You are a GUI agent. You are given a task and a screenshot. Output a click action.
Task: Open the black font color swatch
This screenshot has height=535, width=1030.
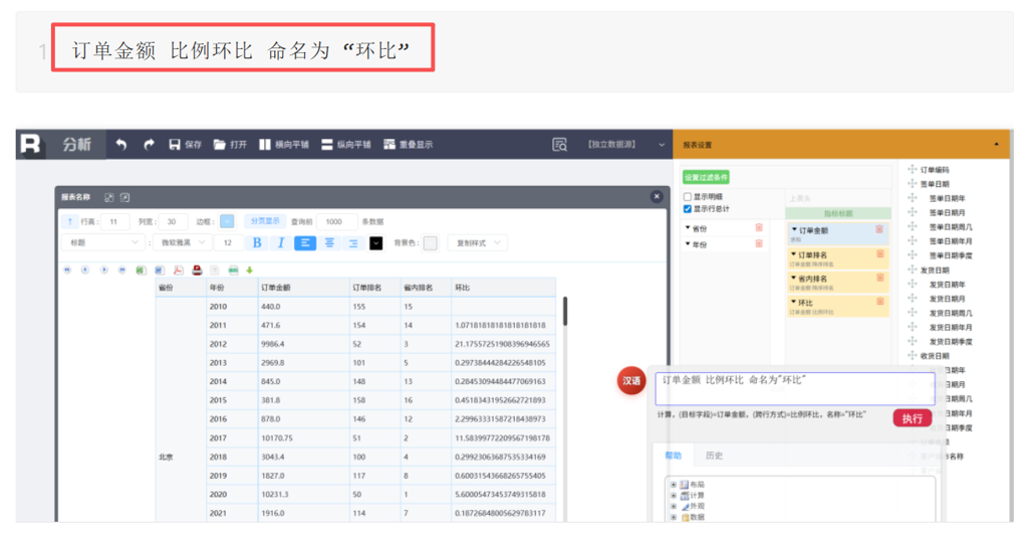[376, 242]
